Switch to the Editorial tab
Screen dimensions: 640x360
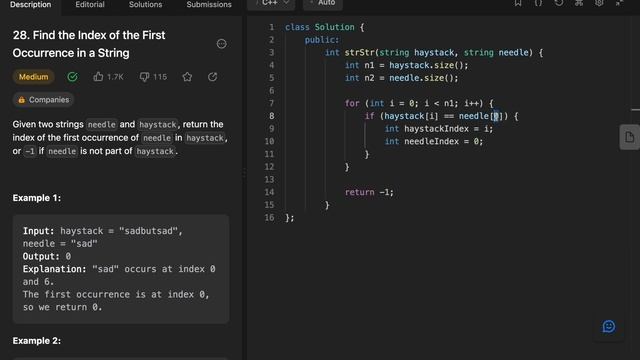point(90,5)
